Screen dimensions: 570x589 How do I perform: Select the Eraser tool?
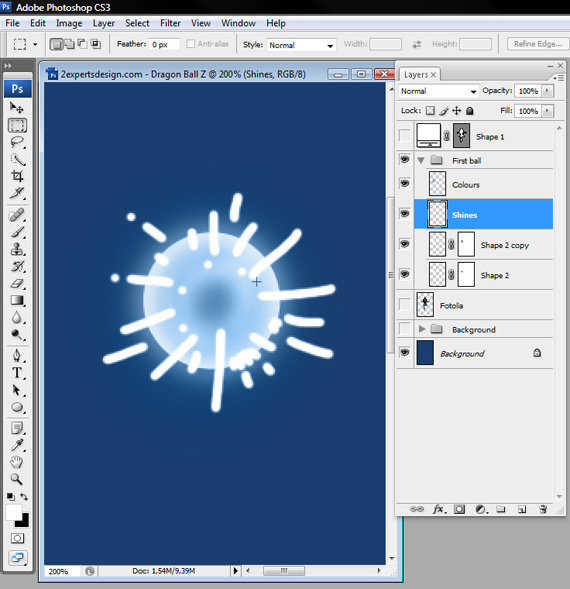coord(17,283)
